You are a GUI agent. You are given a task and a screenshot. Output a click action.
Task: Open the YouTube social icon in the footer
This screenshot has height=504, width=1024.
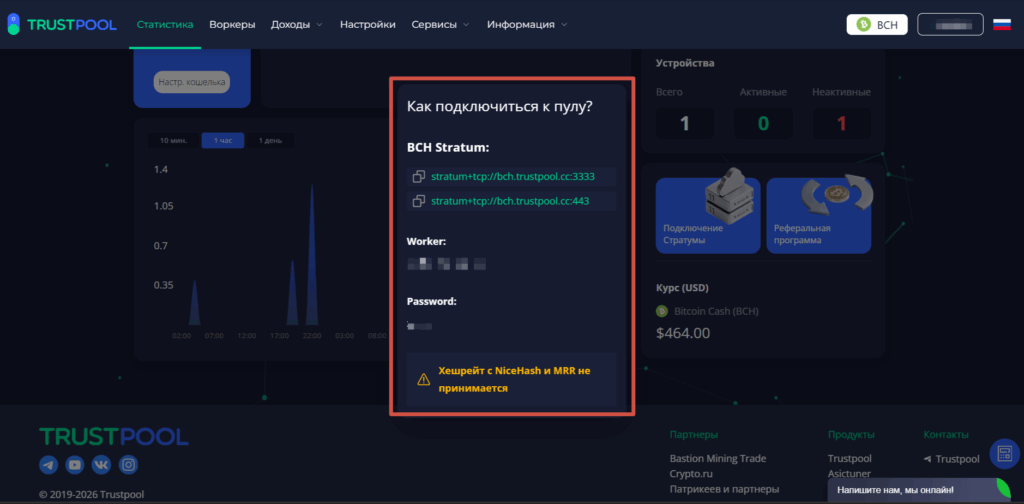[75, 465]
